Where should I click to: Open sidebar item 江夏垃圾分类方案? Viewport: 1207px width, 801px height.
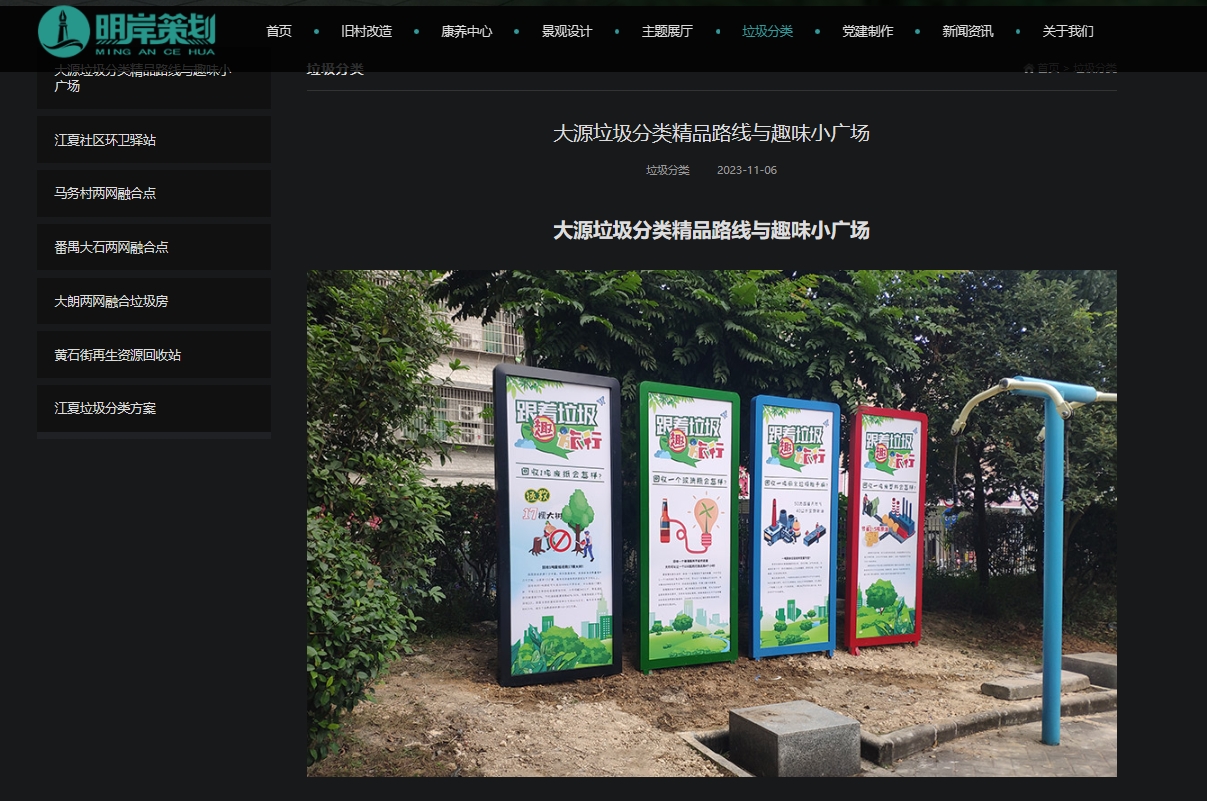coord(154,408)
